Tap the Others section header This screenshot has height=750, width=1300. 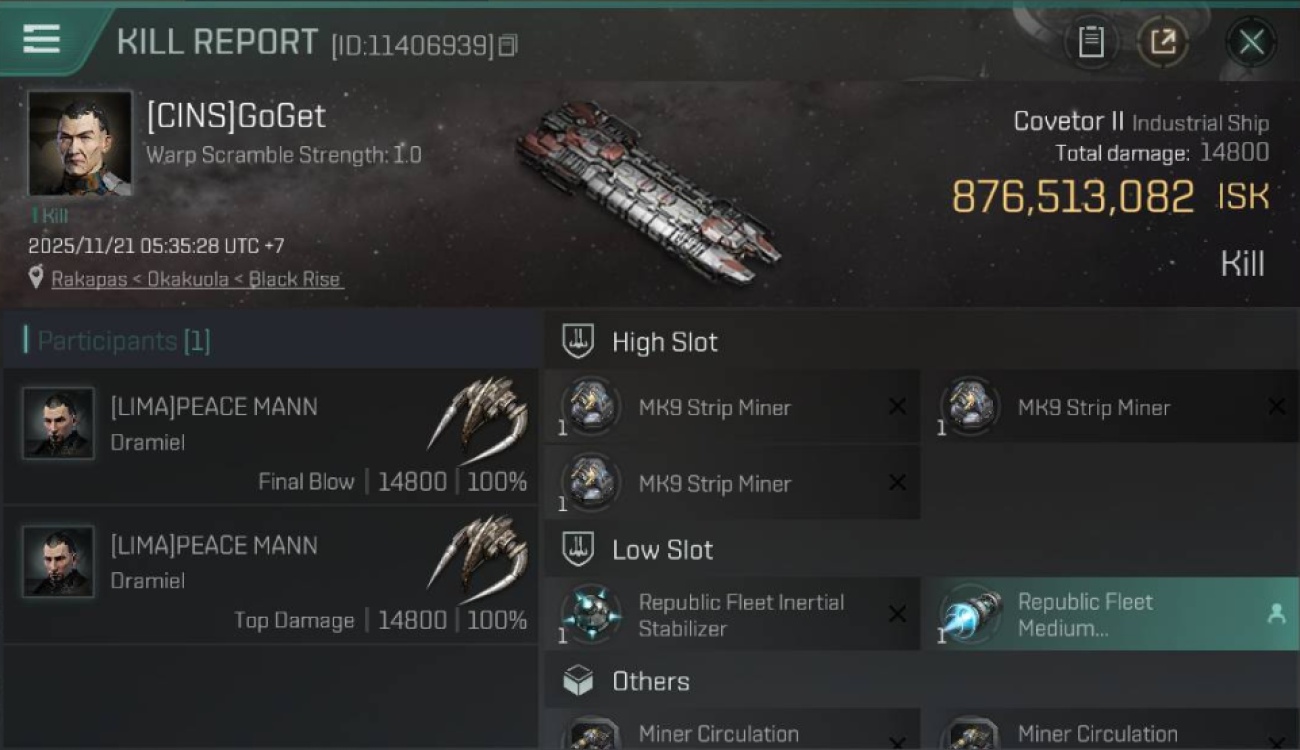point(650,682)
